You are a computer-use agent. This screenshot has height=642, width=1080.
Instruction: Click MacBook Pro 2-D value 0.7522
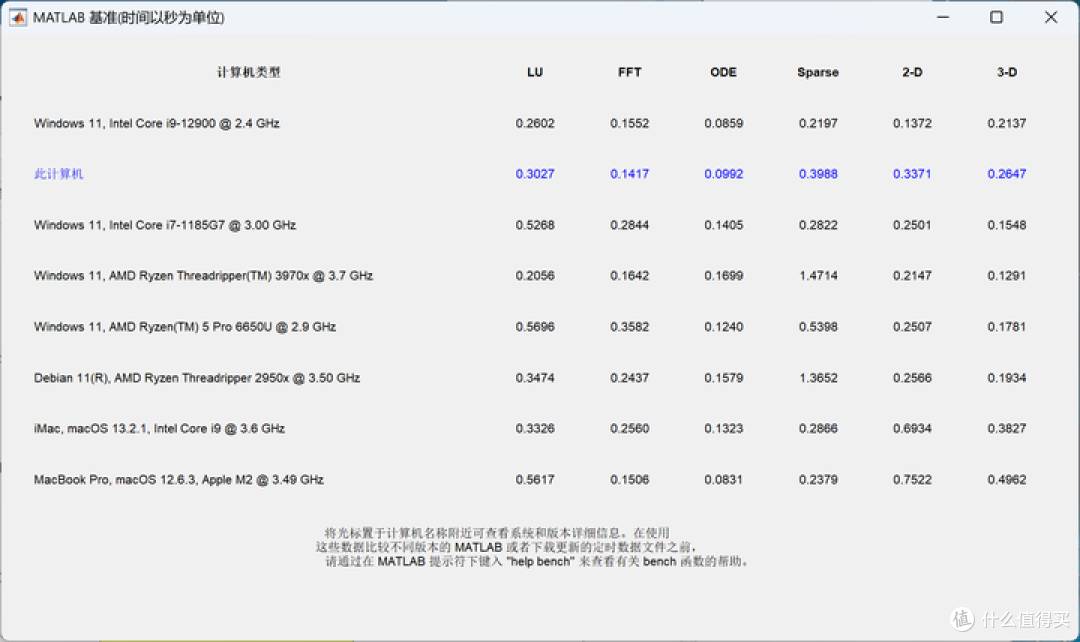(x=912, y=479)
